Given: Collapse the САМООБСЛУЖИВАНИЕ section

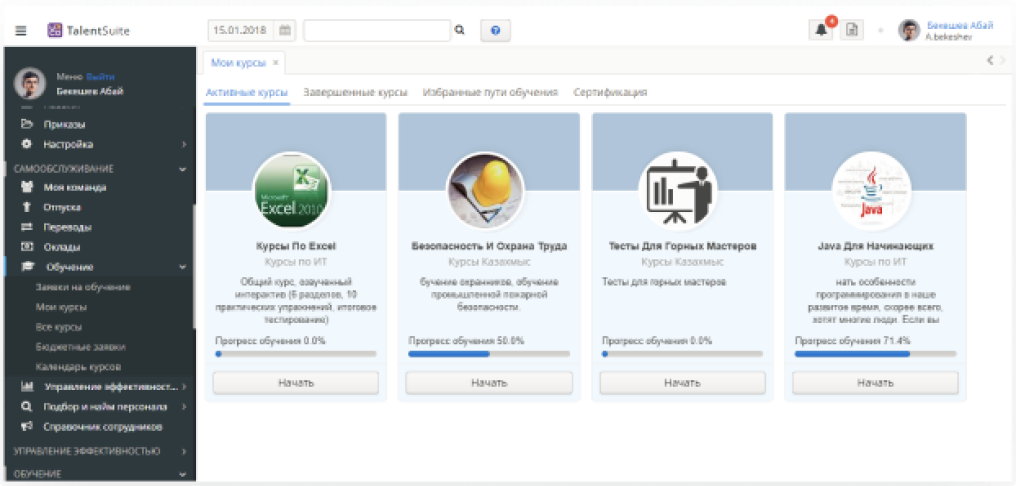Looking at the screenshot, I should [x=183, y=168].
